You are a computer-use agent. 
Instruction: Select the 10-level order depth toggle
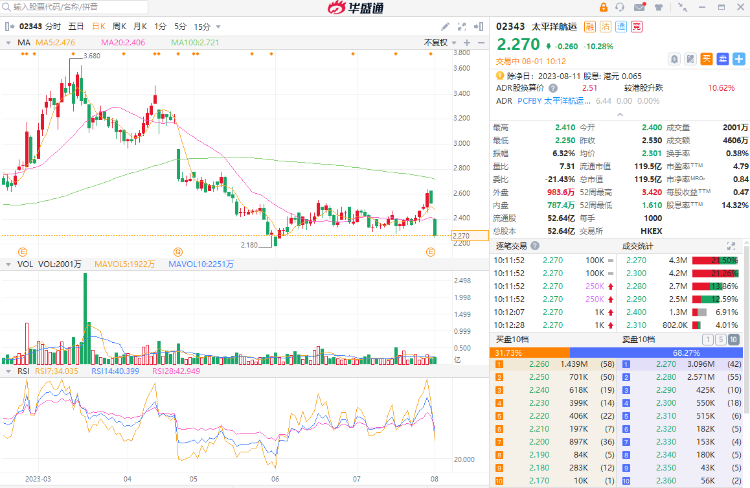pyautogui.click(x=734, y=340)
